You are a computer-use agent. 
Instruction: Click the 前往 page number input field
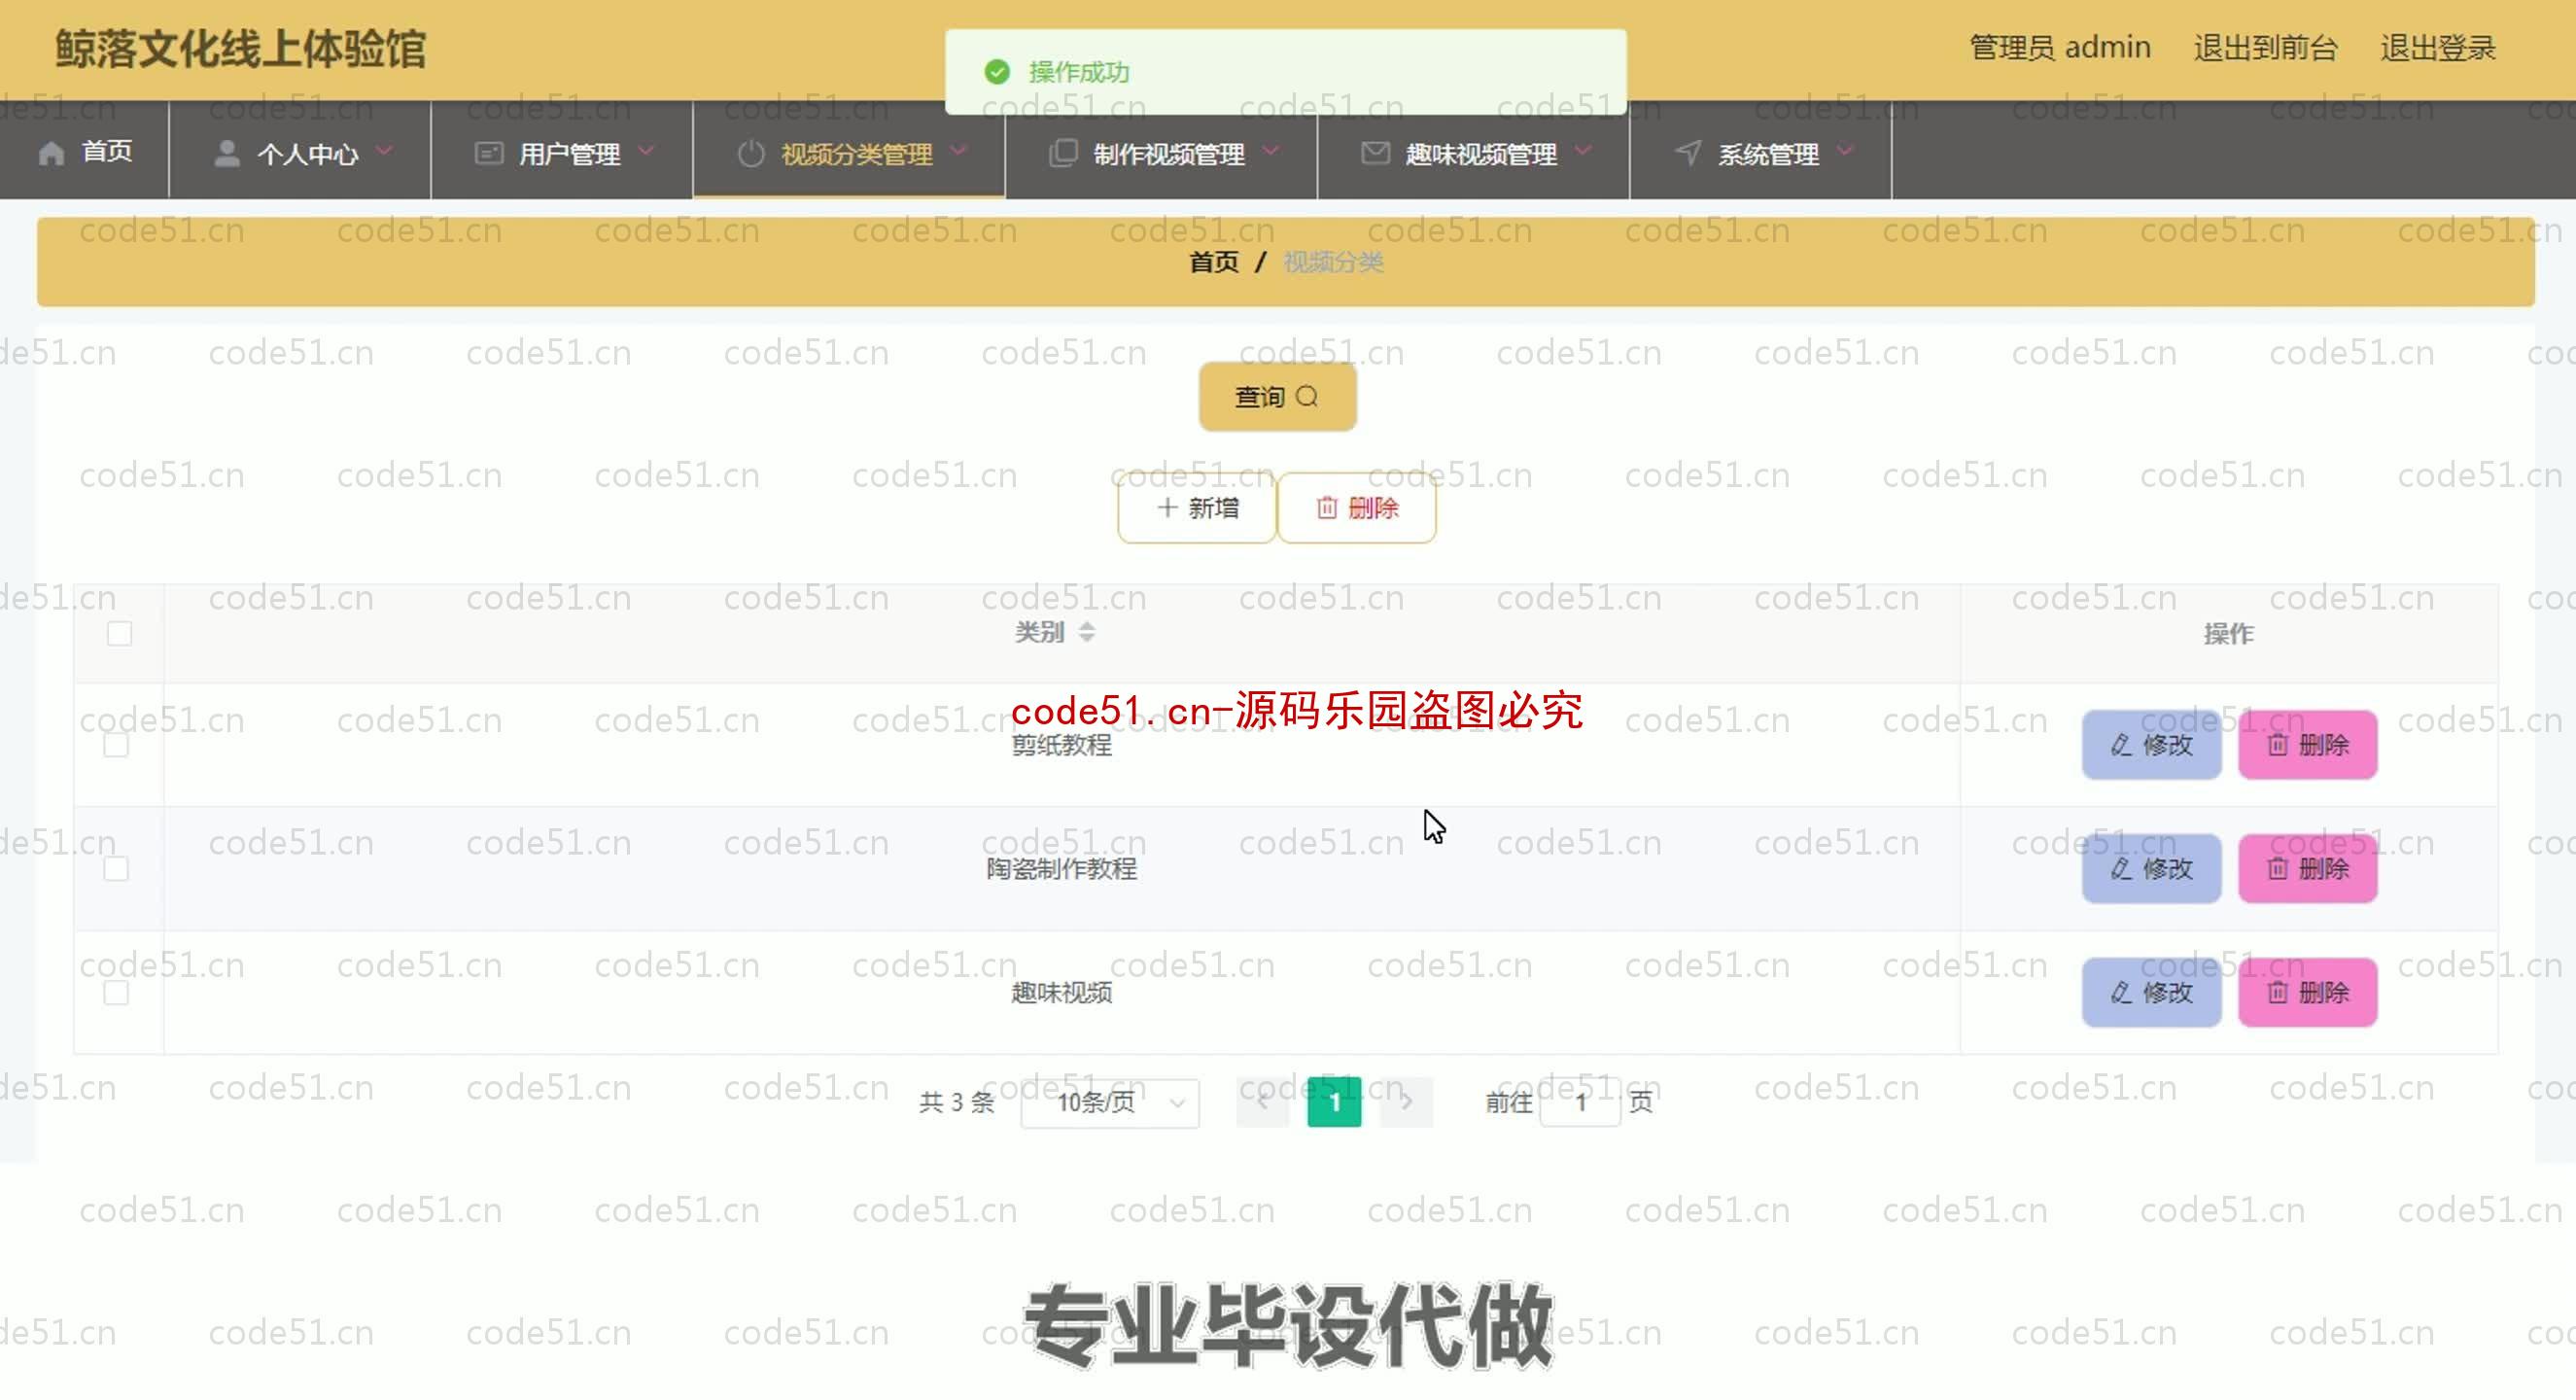pos(1580,1102)
